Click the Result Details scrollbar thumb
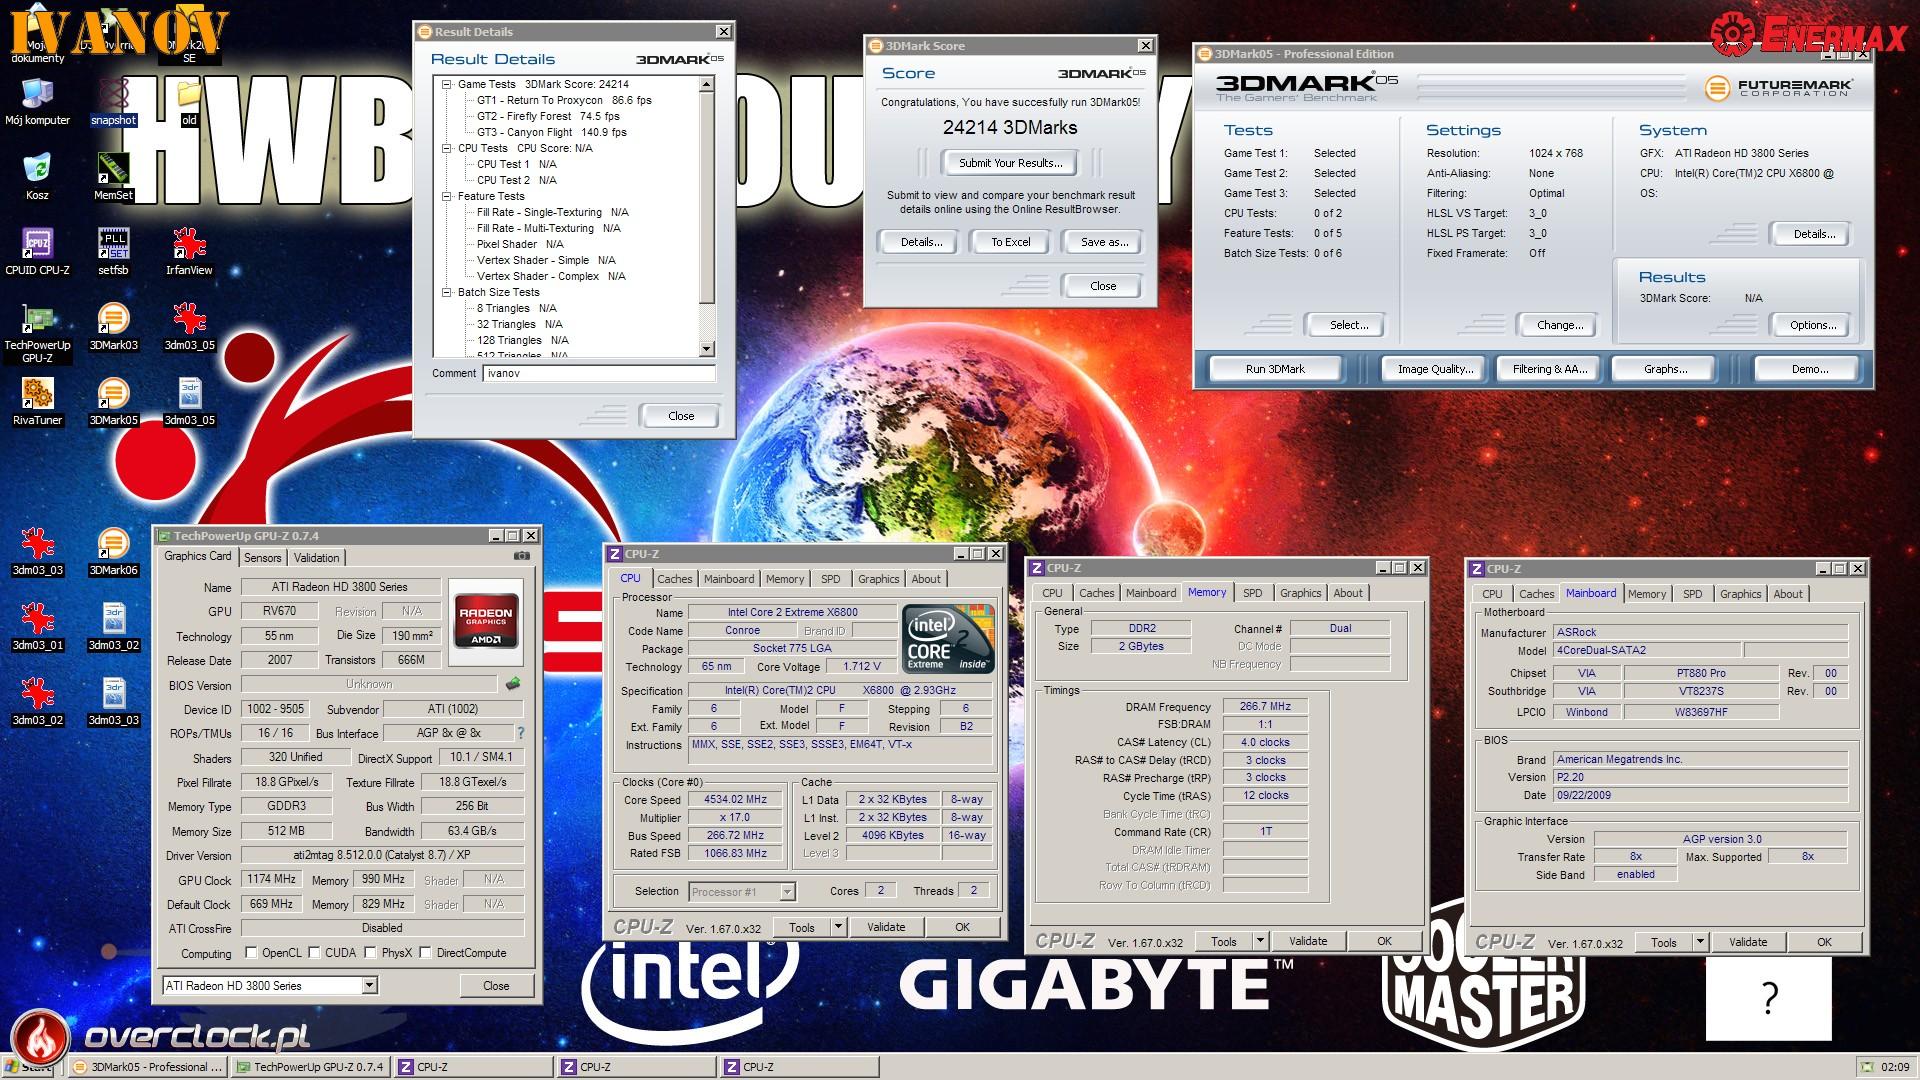Viewport: 1920px width, 1080px height. click(707, 198)
